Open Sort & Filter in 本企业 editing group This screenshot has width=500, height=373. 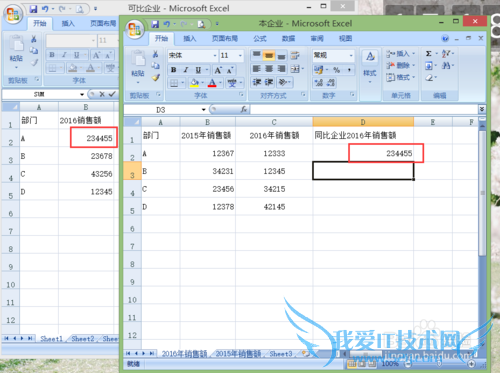pyautogui.click(x=446, y=54)
